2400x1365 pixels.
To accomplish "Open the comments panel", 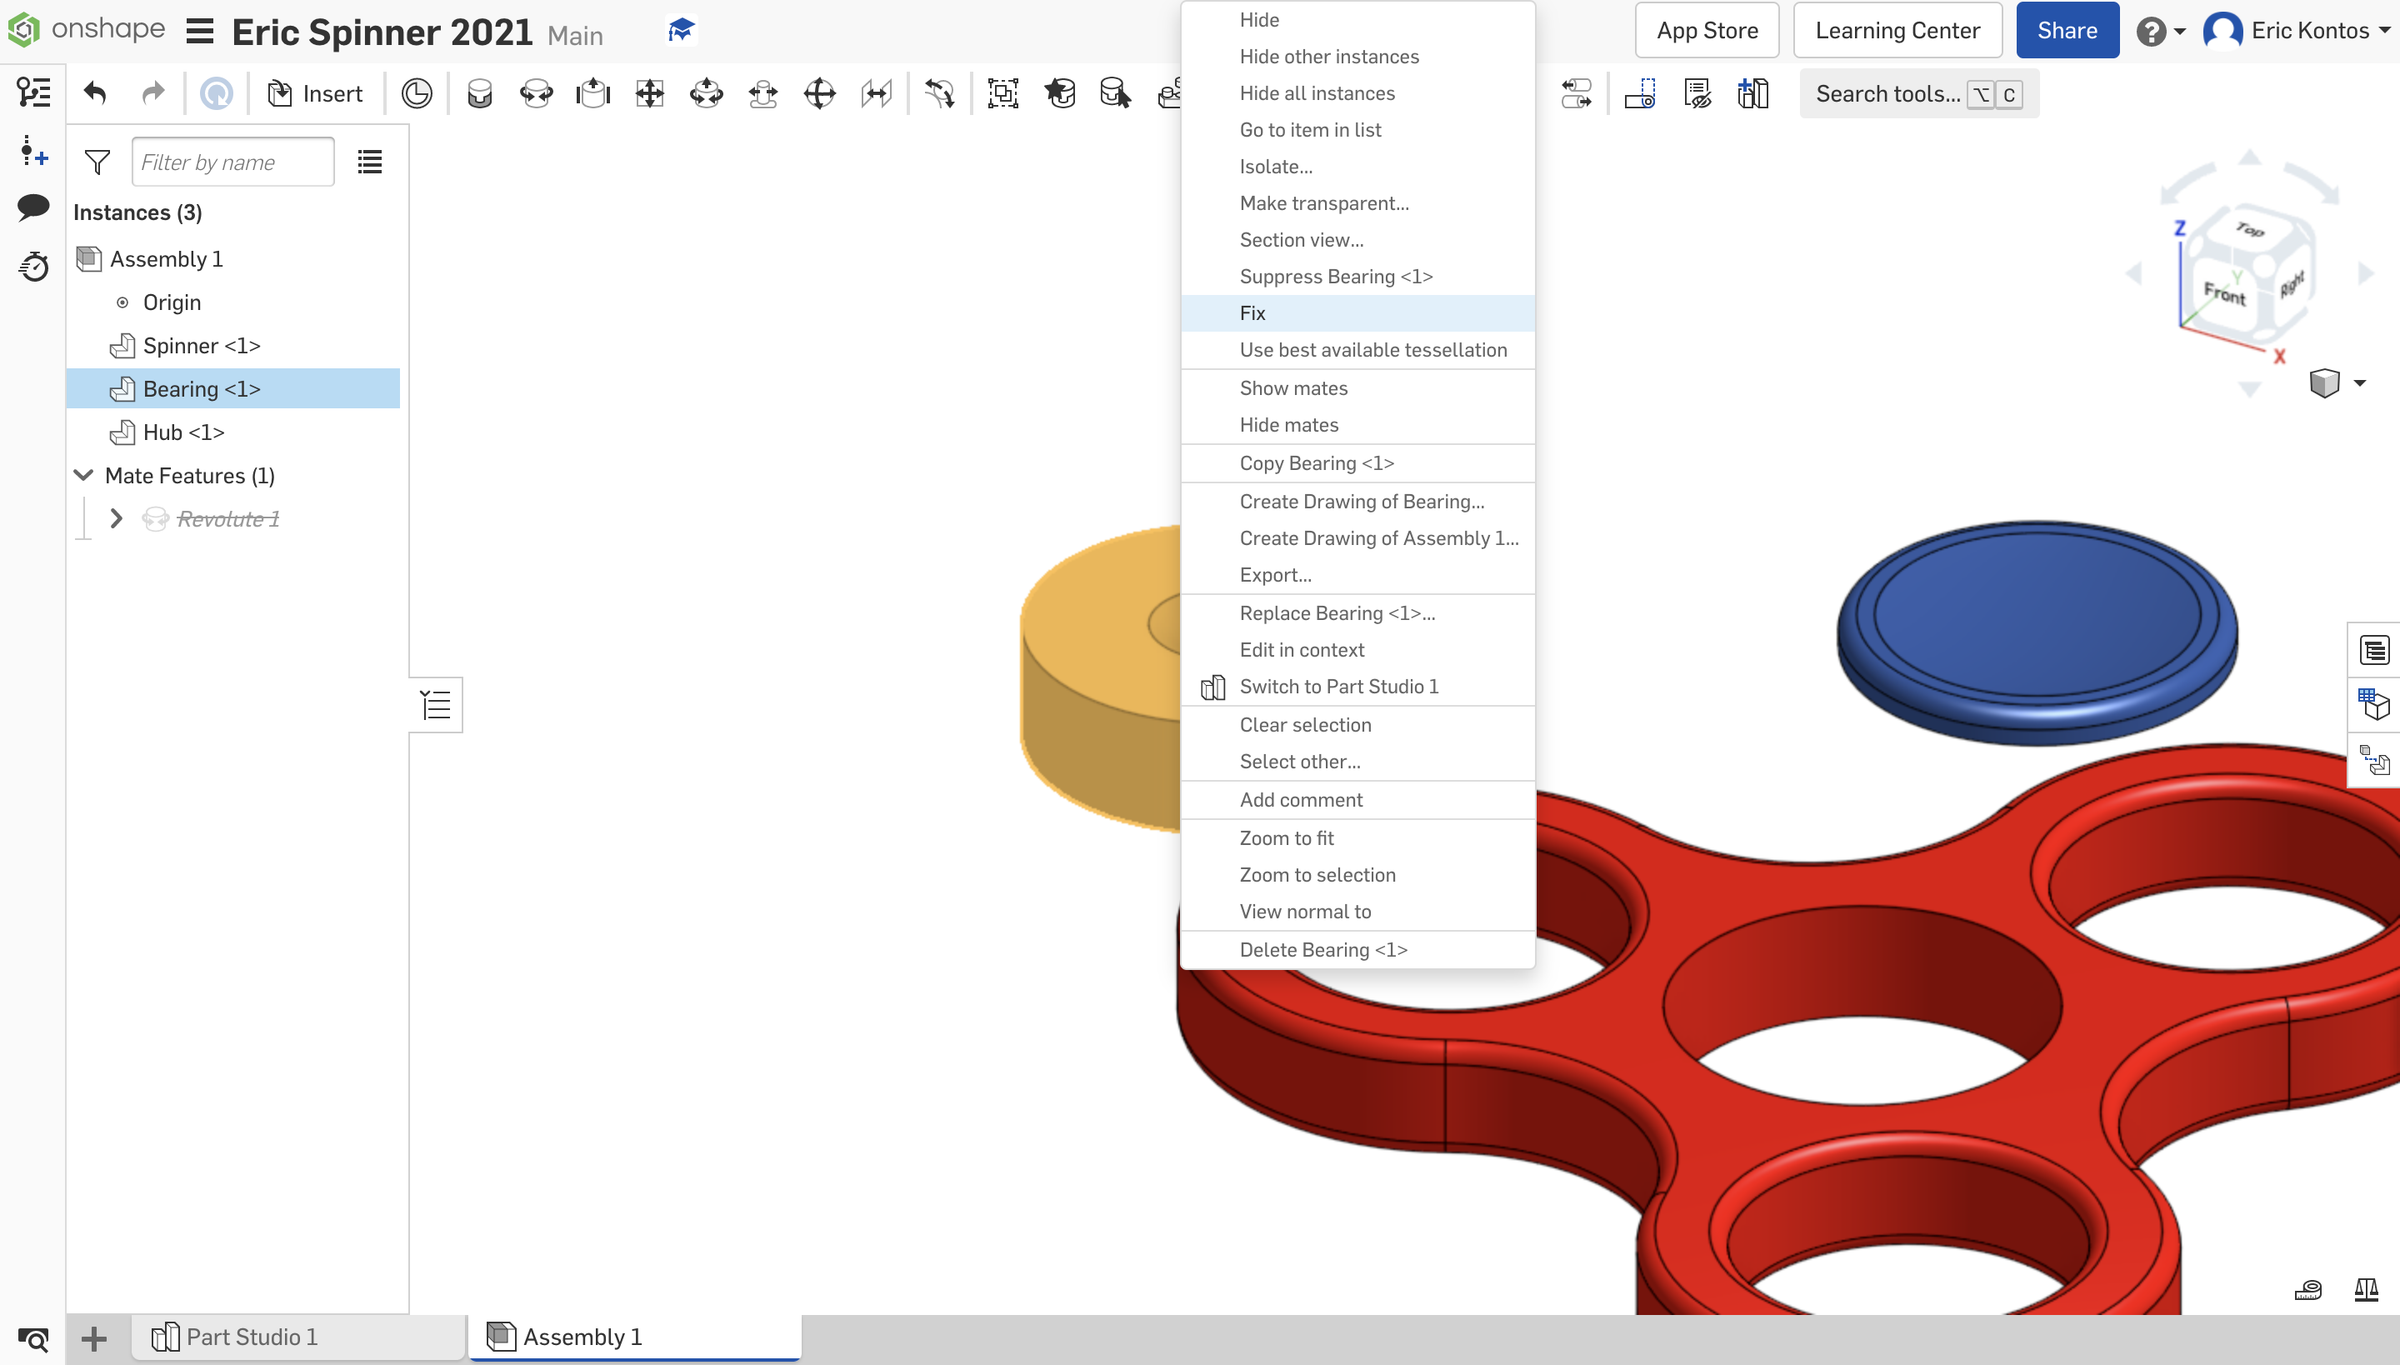I will [x=33, y=207].
